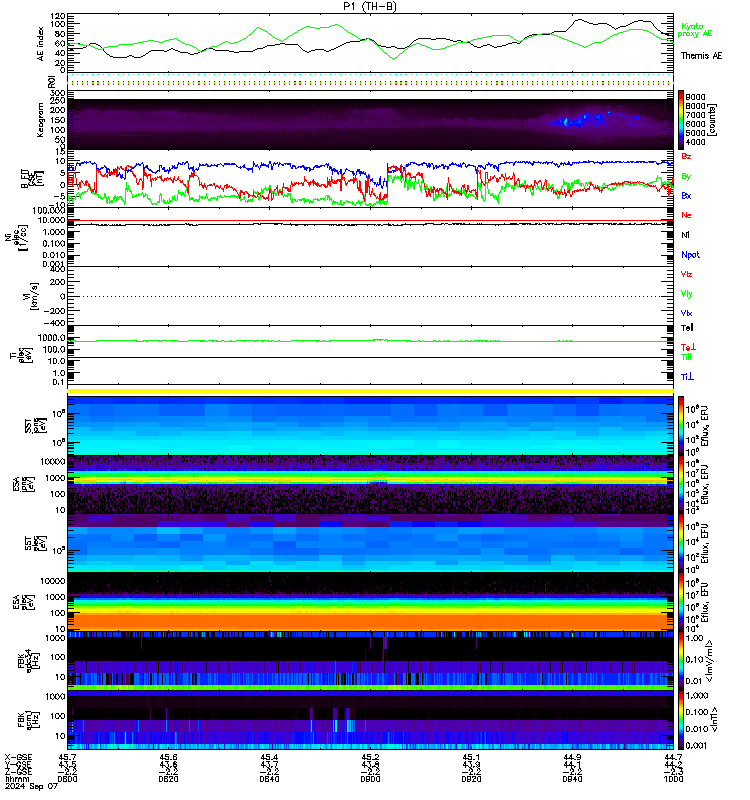Click the FBK magnetic field spectrogram panel

(x=370, y=720)
